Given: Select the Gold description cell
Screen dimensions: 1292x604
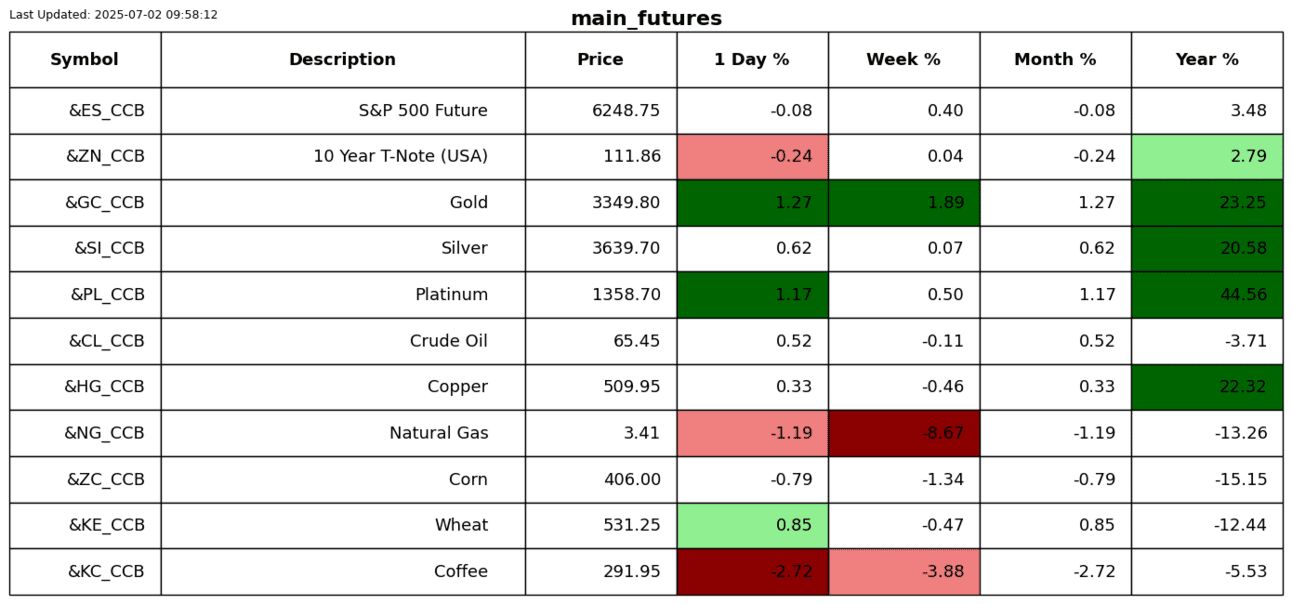Looking at the screenshot, I should (x=469, y=203).
